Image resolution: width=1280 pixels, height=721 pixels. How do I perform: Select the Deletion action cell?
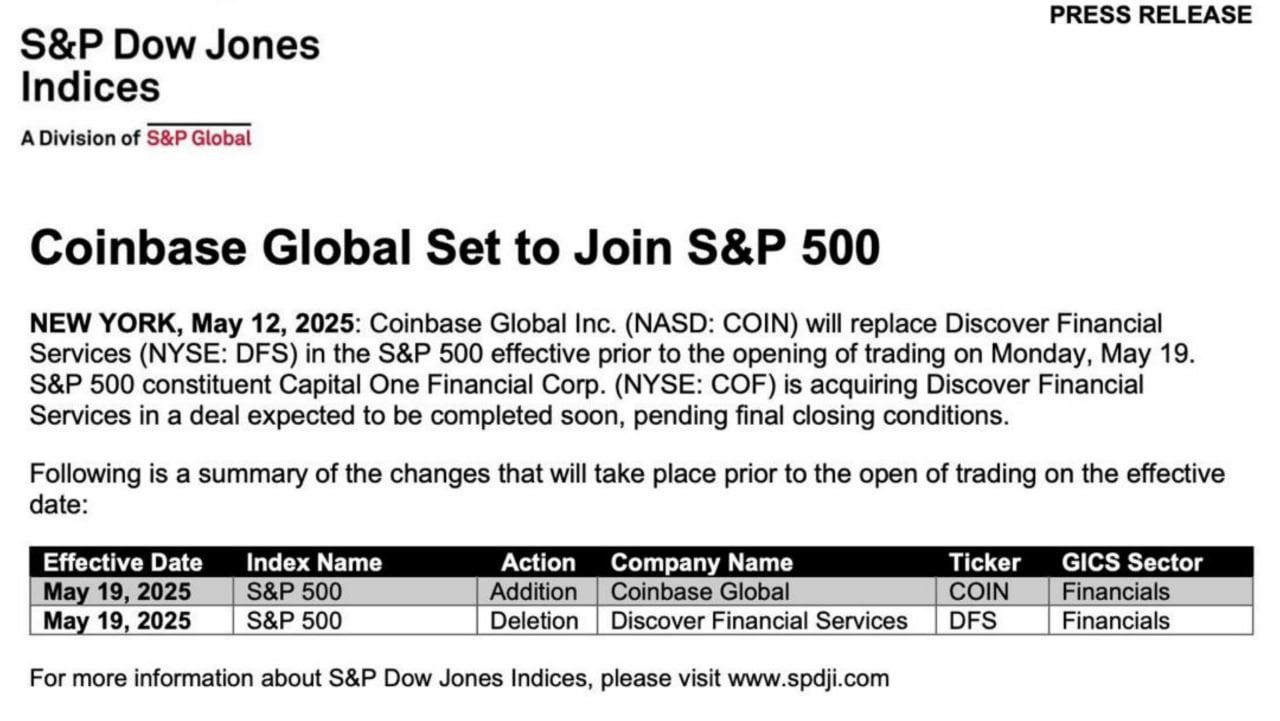pyautogui.click(x=534, y=621)
